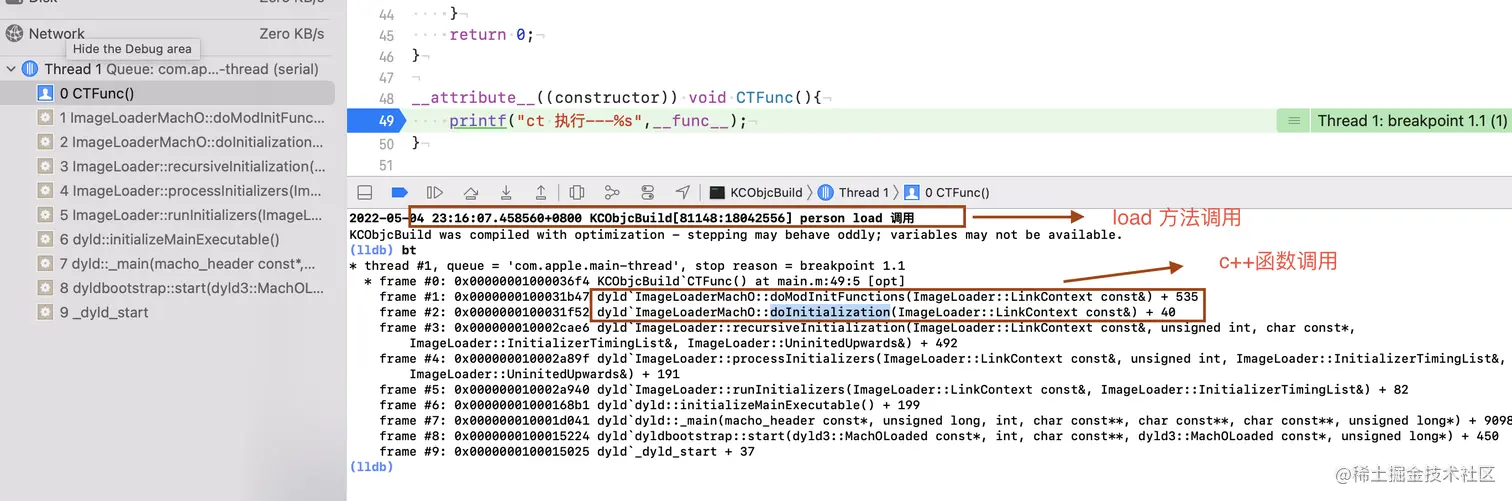Click line number 48 in gutter
This screenshot has width=1512, height=501.
coord(386,98)
